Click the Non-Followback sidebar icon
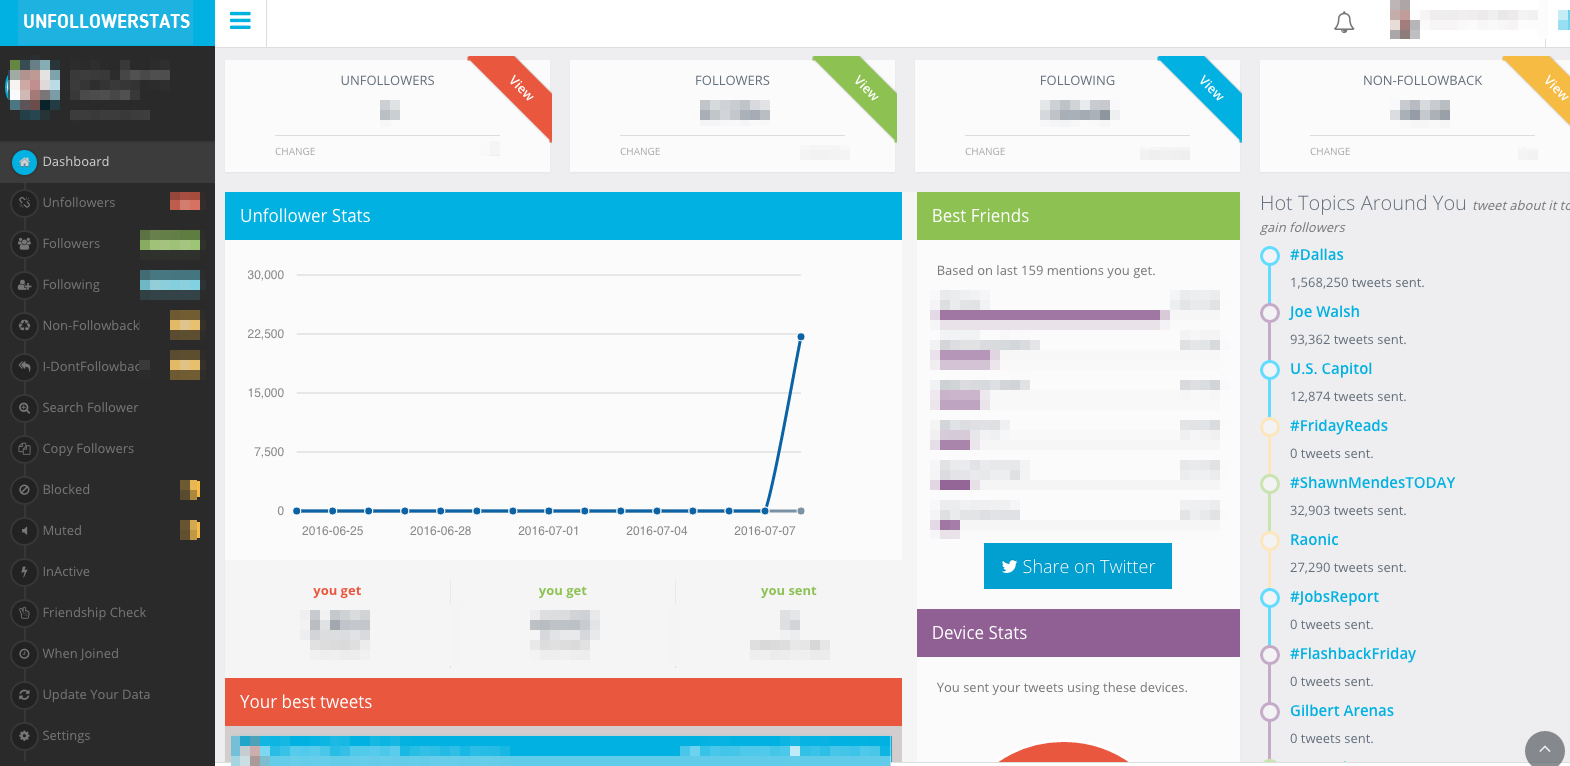The width and height of the screenshot is (1570, 766). click(24, 326)
